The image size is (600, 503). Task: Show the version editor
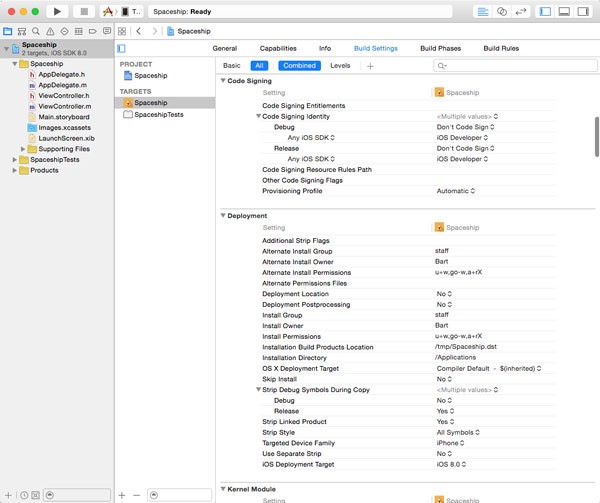pos(521,11)
